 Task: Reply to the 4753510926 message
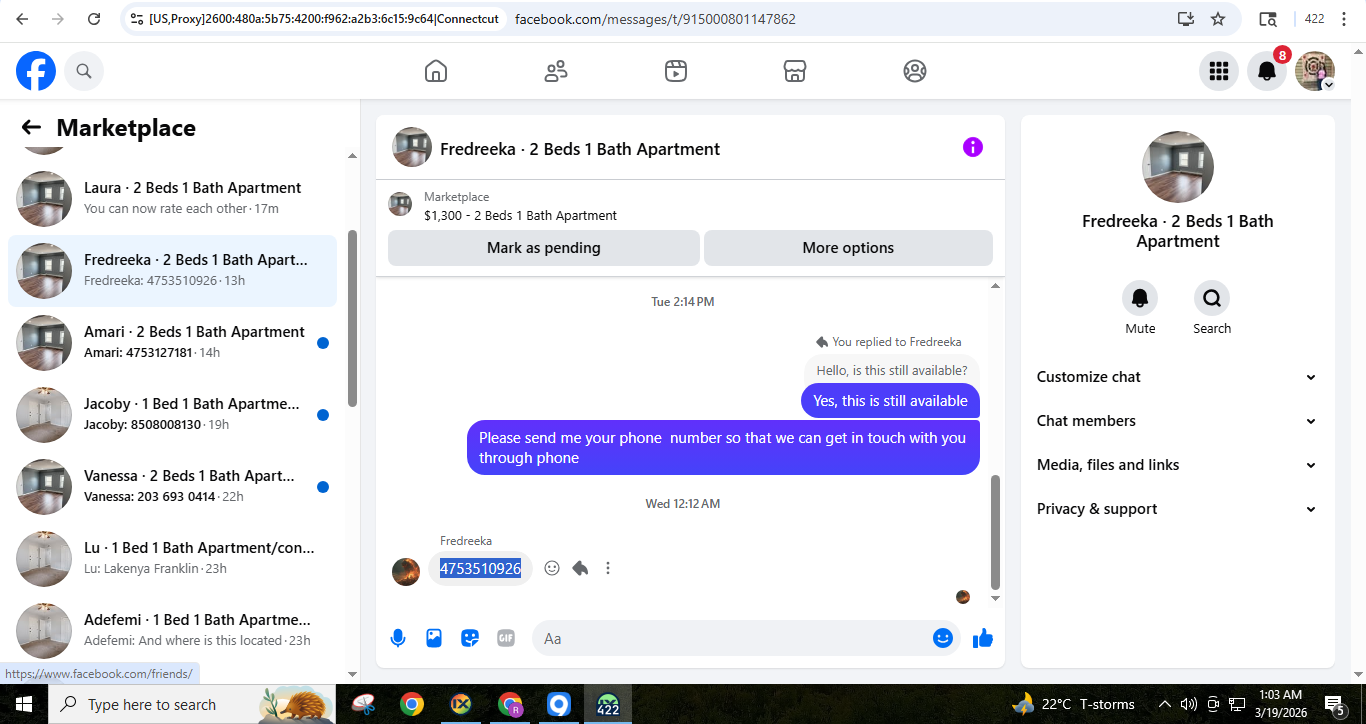pos(580,568)
